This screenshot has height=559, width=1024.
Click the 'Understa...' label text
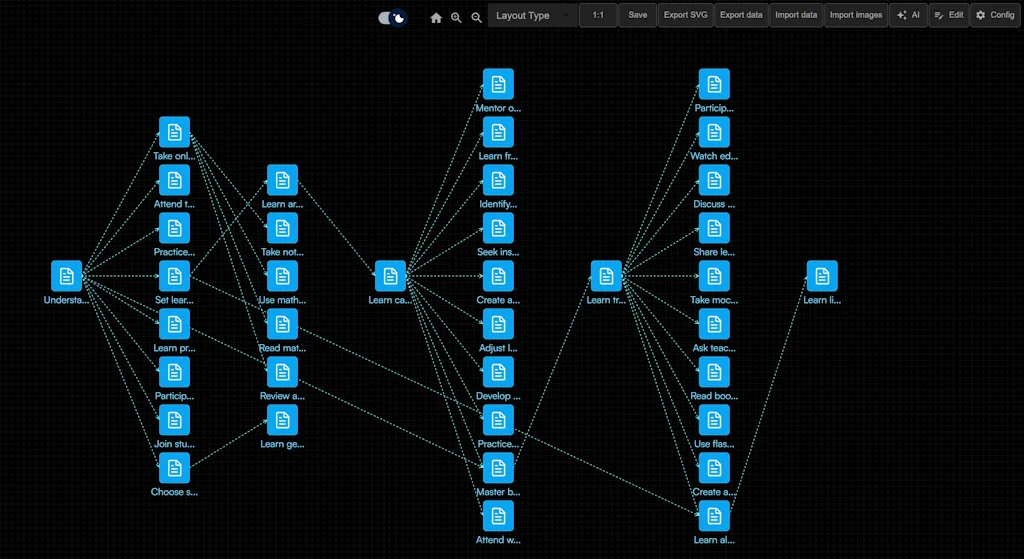point(67,300)
